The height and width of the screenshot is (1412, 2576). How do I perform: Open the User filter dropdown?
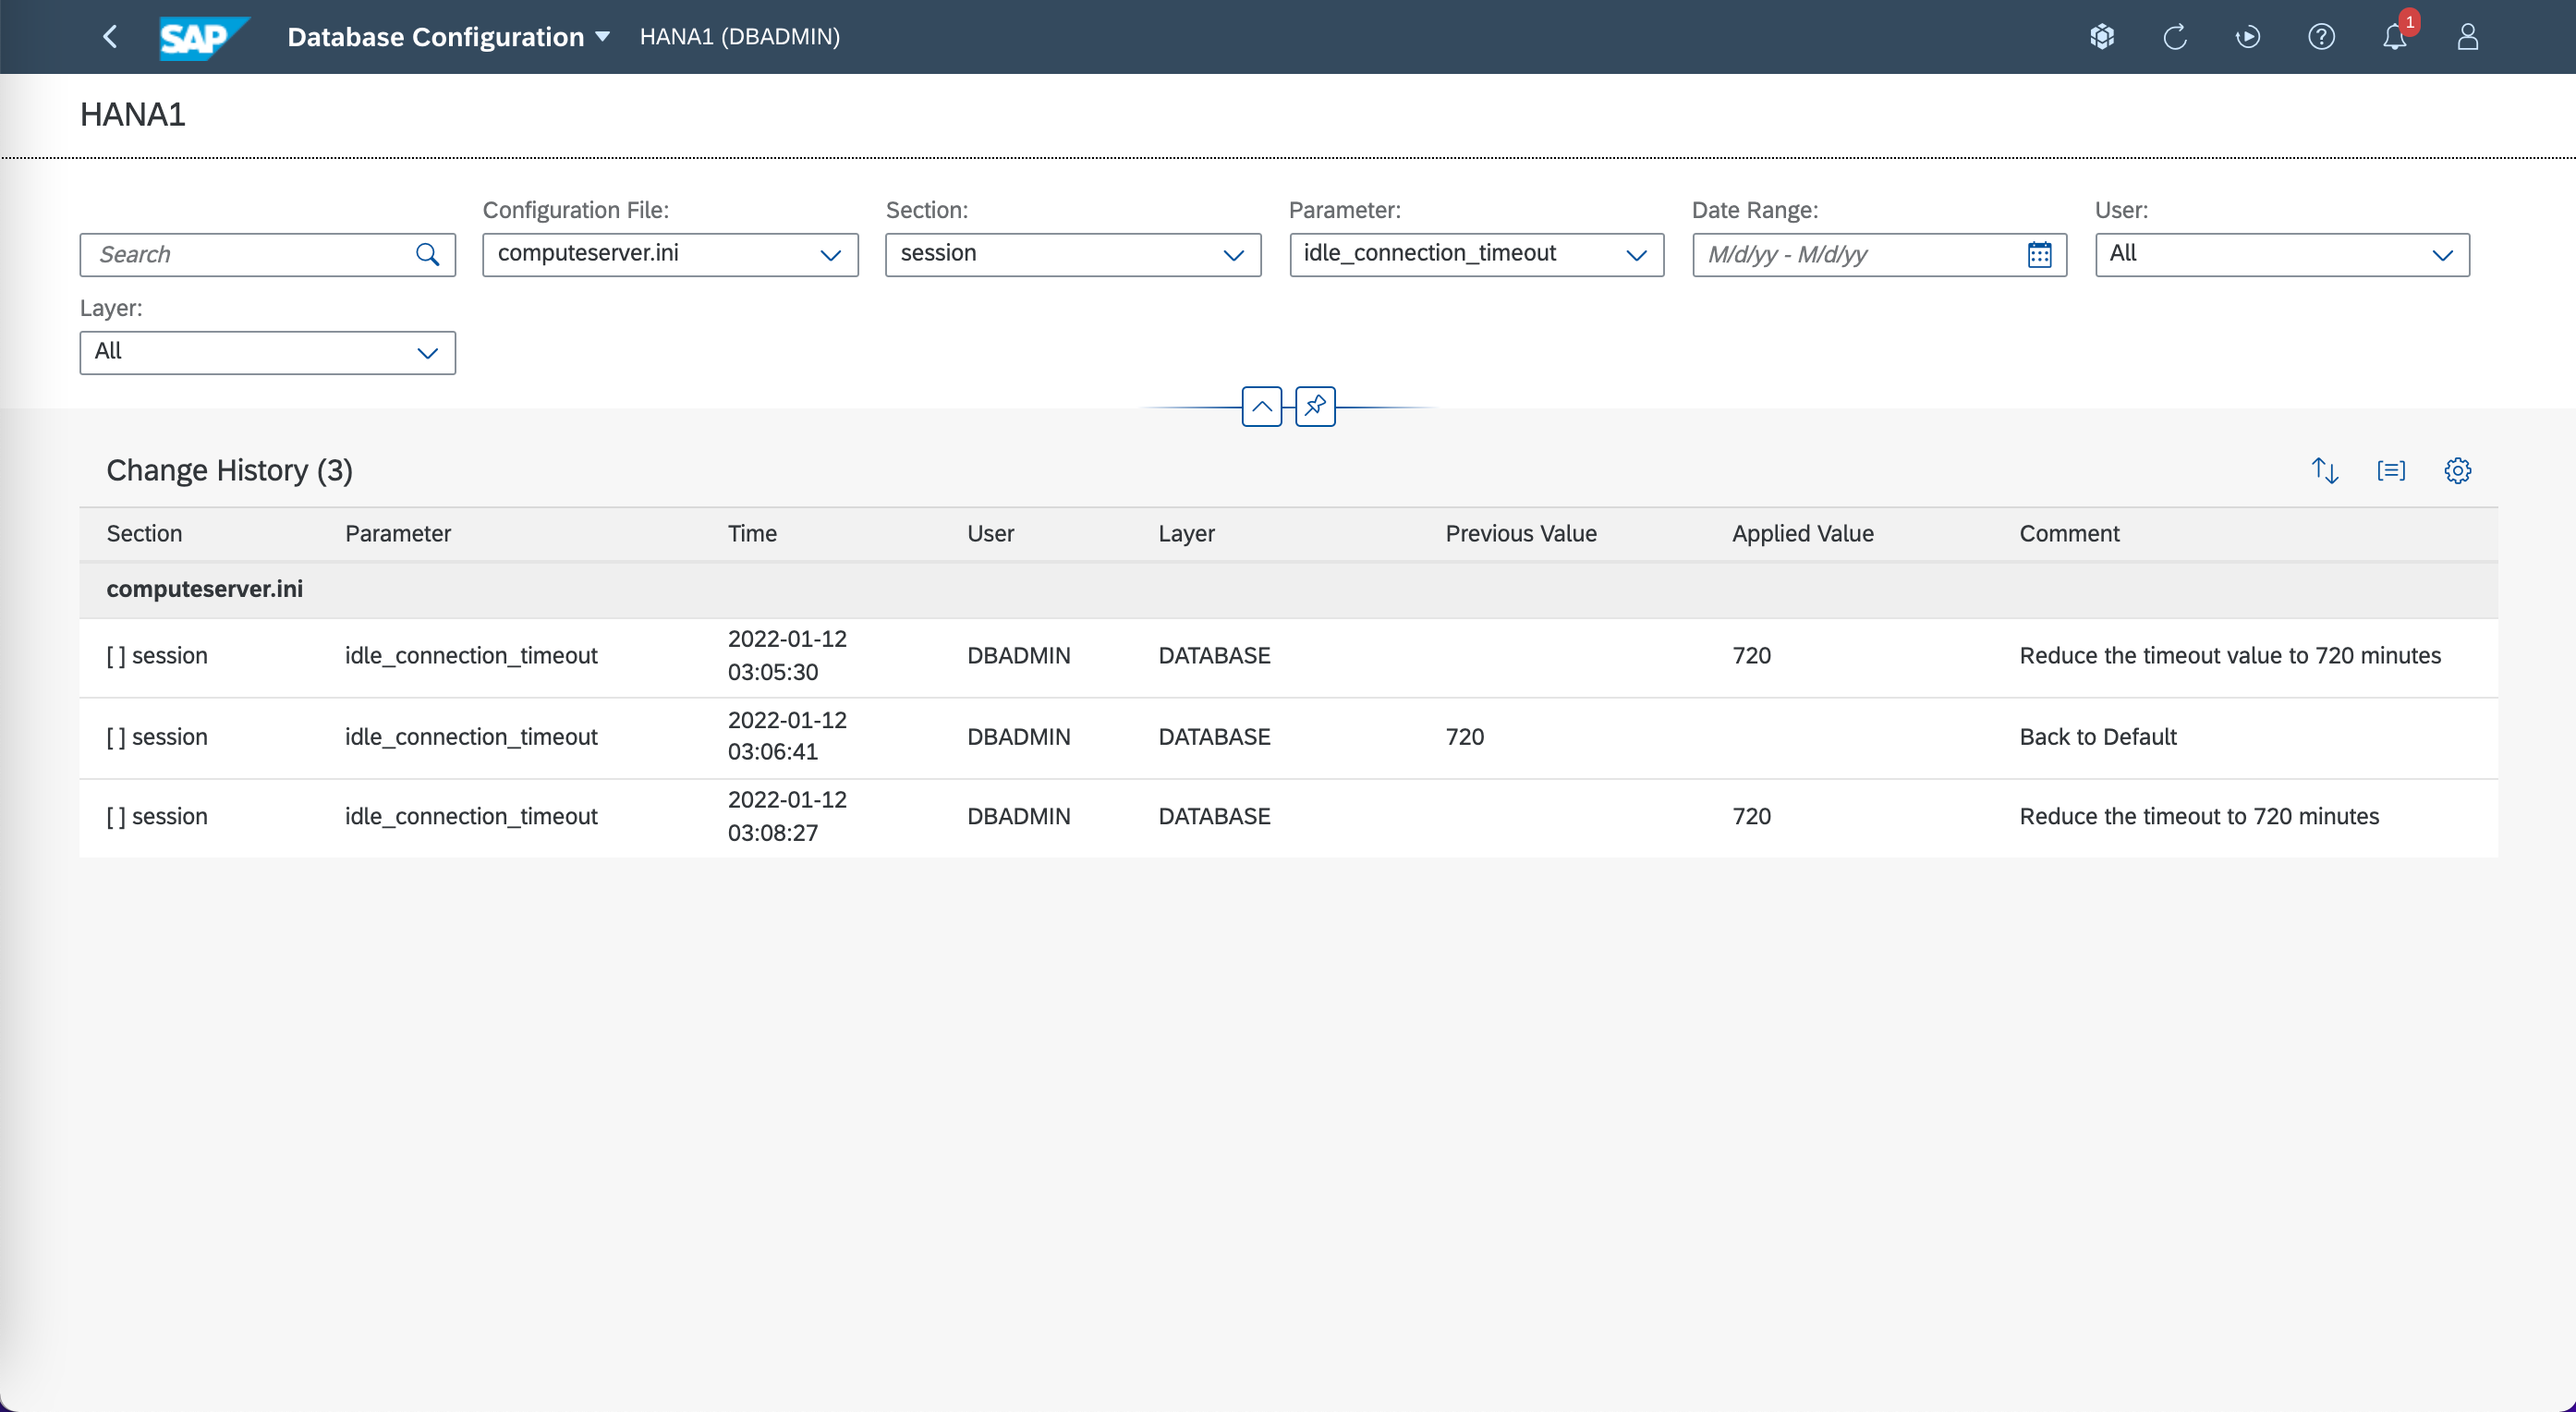(x=2442, y=255)
